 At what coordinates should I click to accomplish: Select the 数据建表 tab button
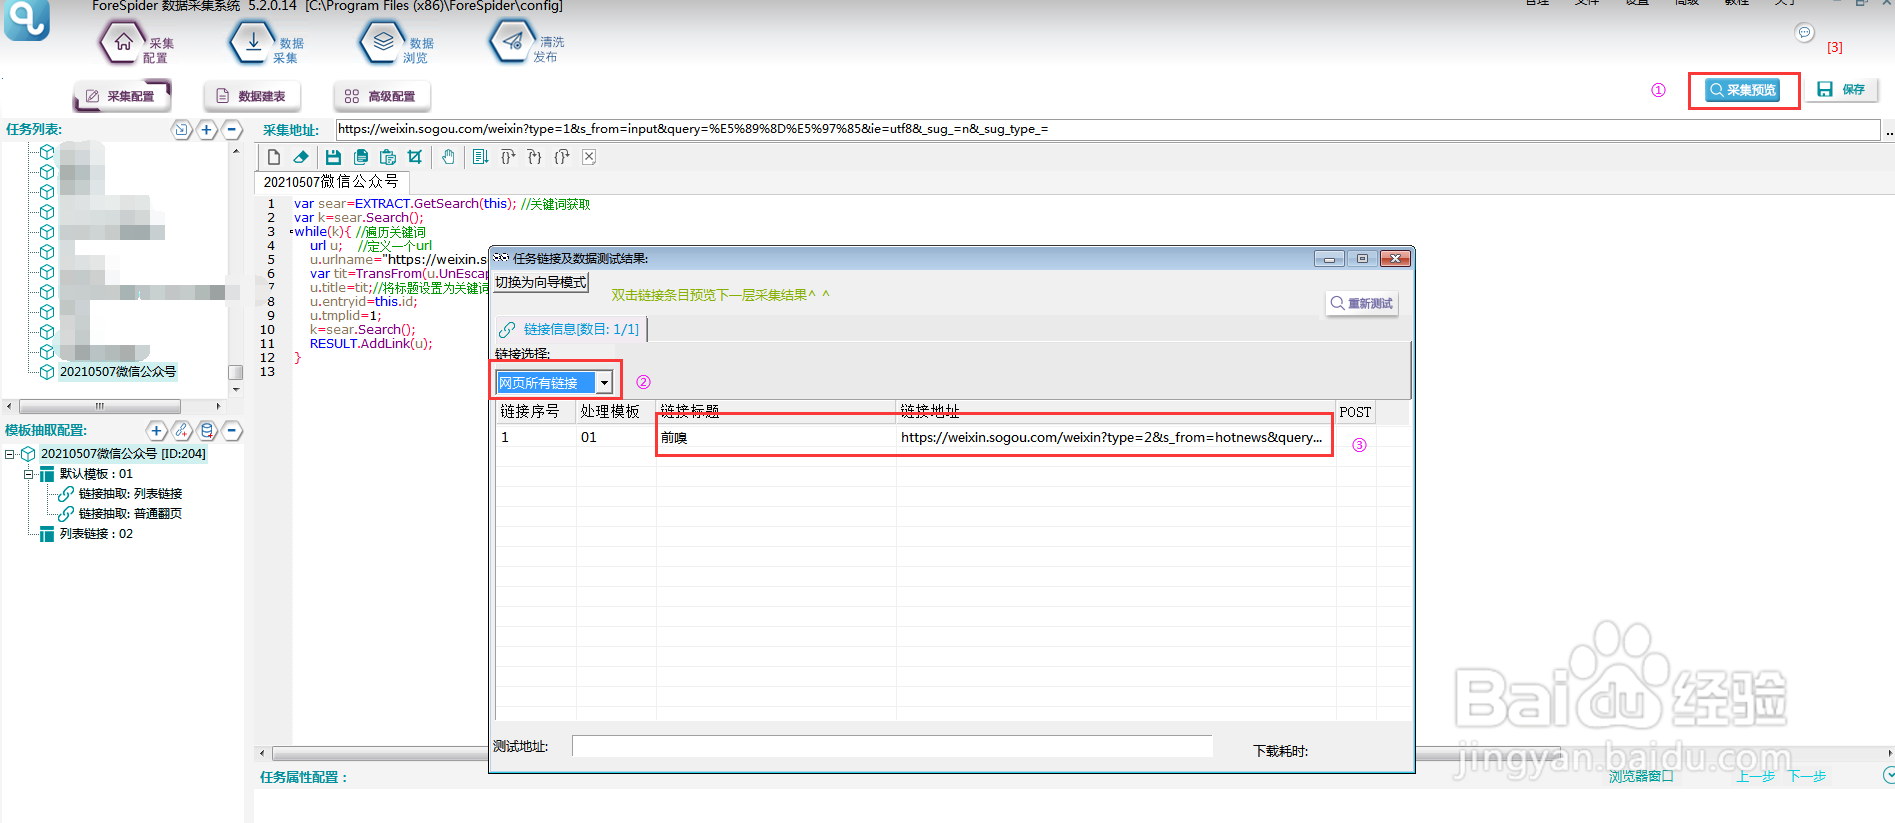(252, 96)
